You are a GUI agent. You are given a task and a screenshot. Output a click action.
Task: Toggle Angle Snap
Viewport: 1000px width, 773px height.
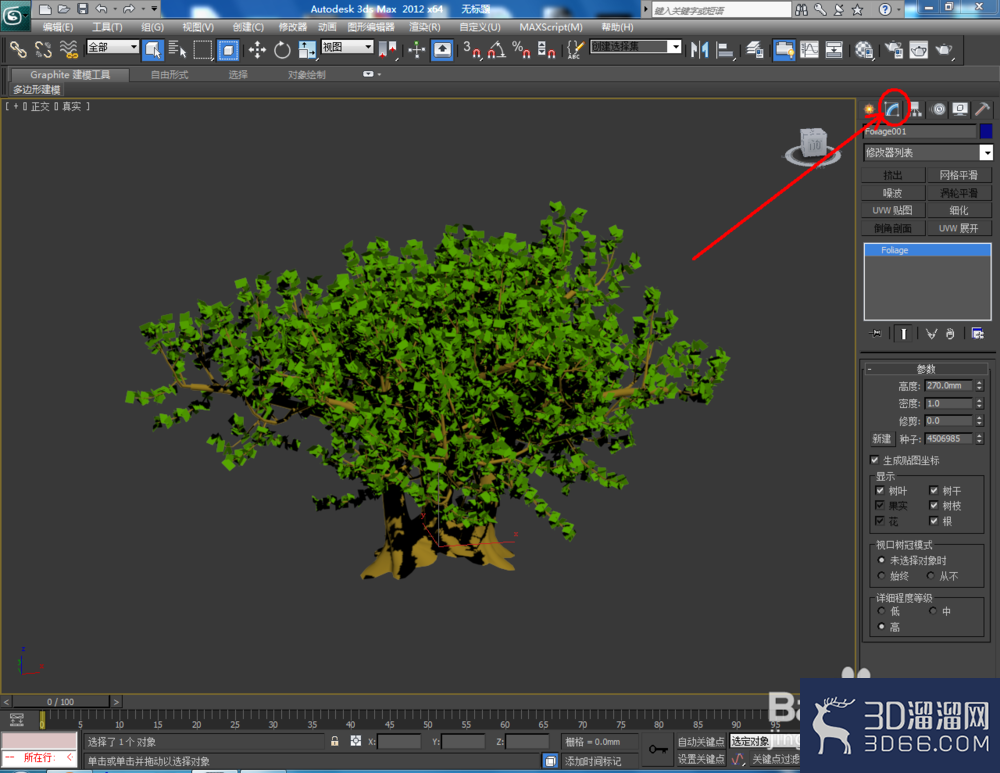[497, 49]
